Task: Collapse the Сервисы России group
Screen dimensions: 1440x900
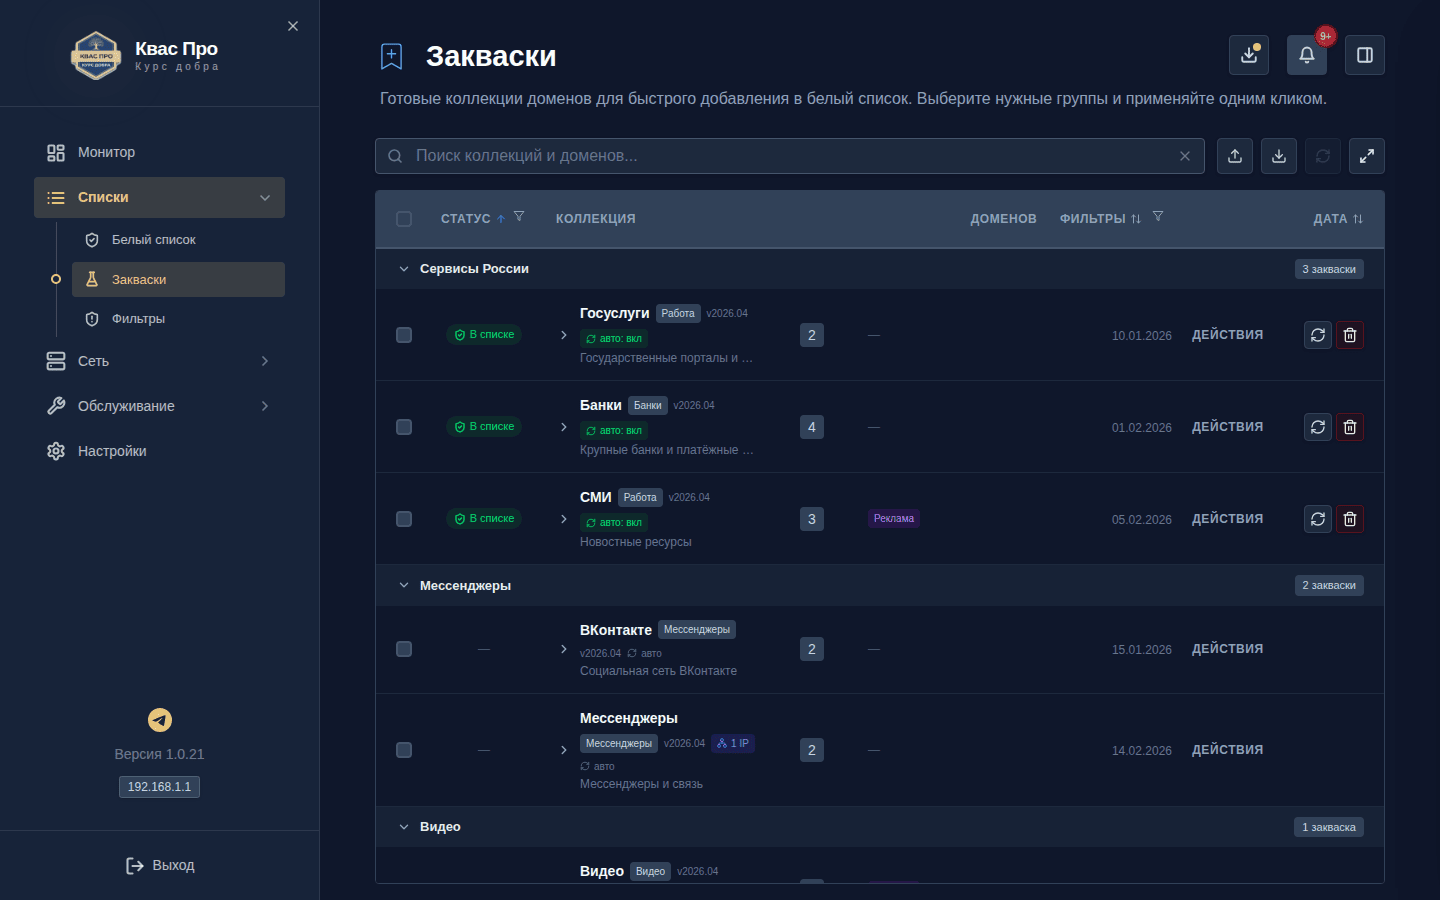Action: pos(404,269)
